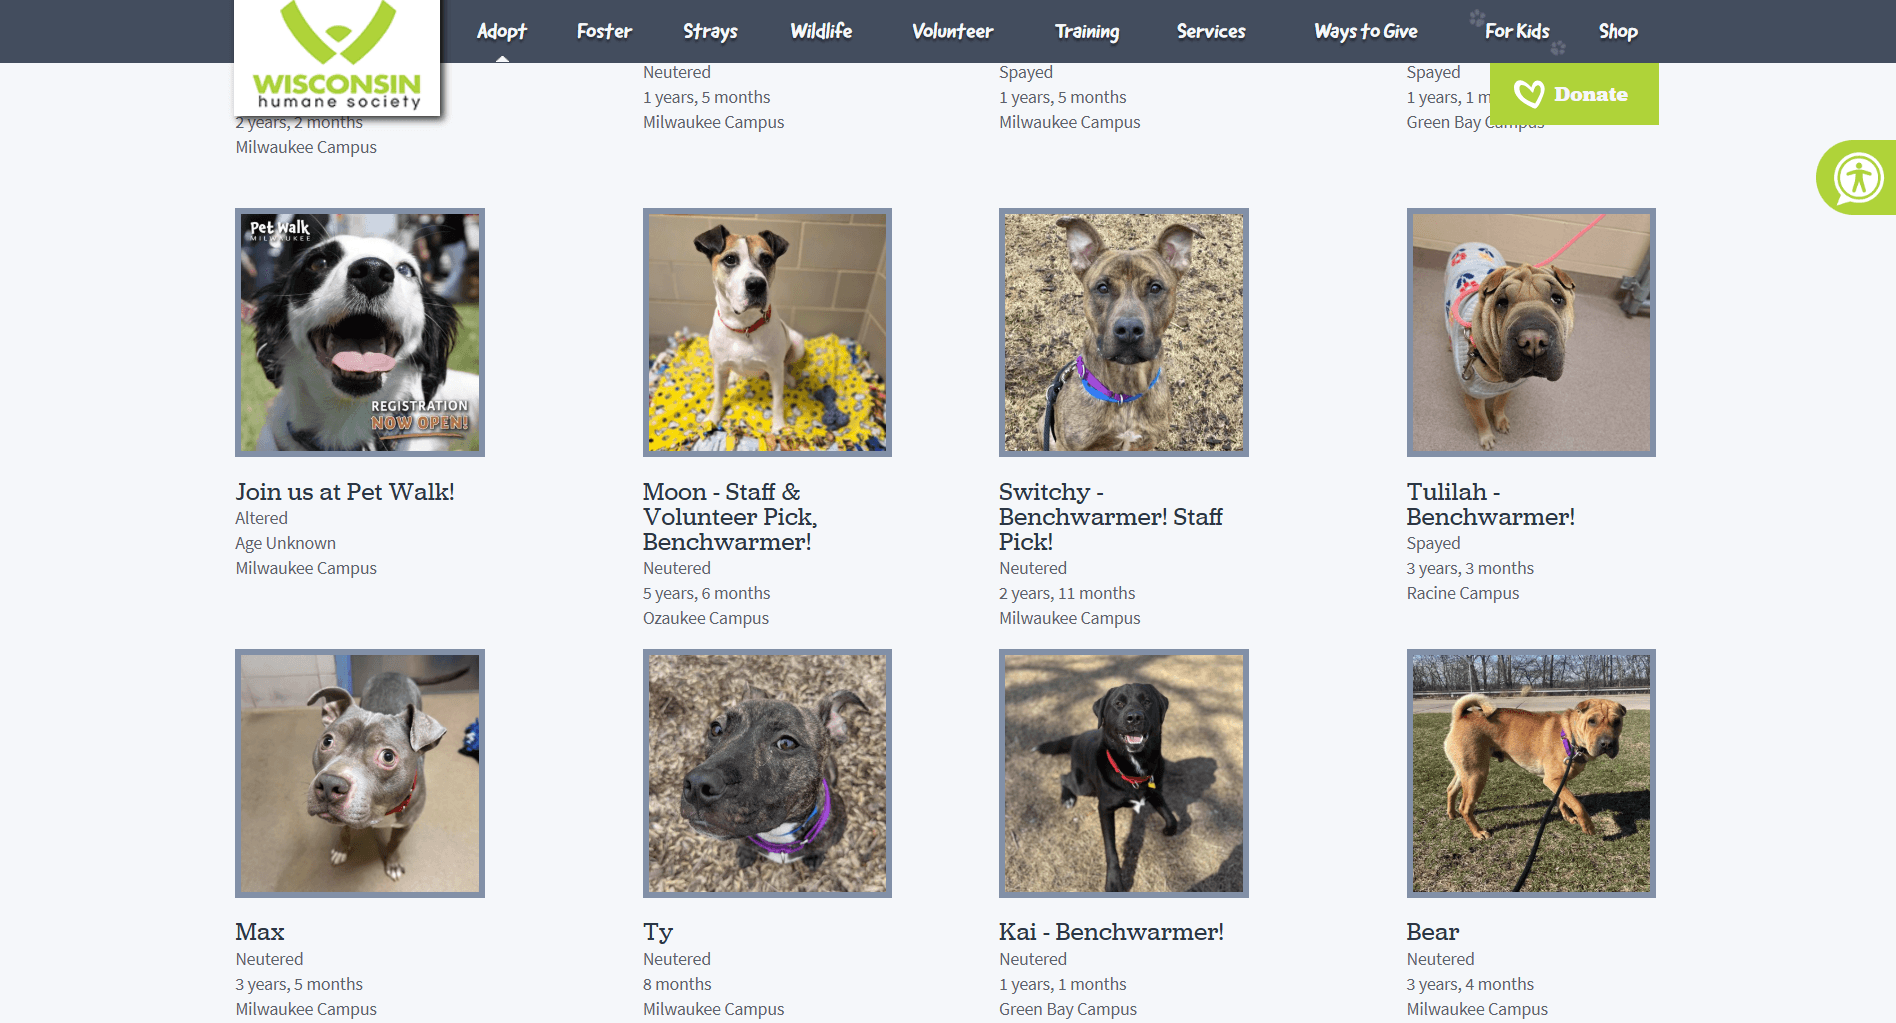Open the Volunteer menu item

tap(952, 31)
